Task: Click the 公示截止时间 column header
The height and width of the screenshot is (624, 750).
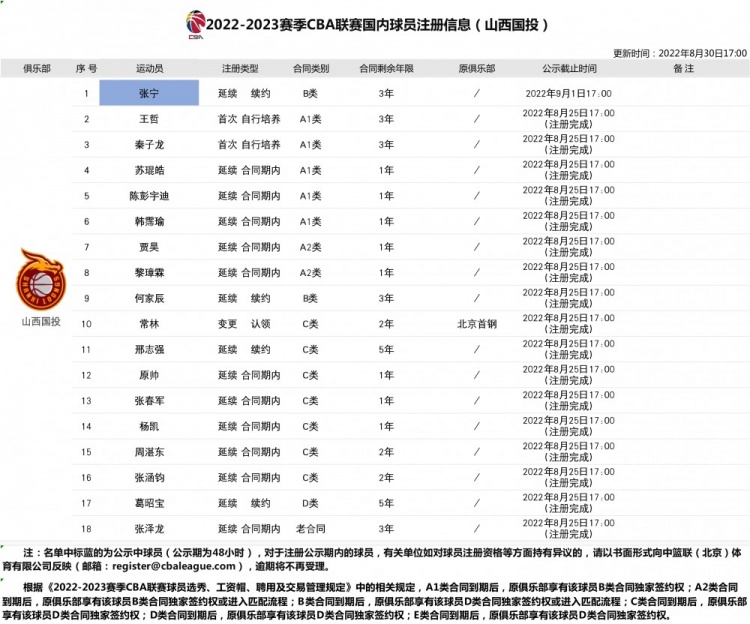Action: [x=569, y=68]
